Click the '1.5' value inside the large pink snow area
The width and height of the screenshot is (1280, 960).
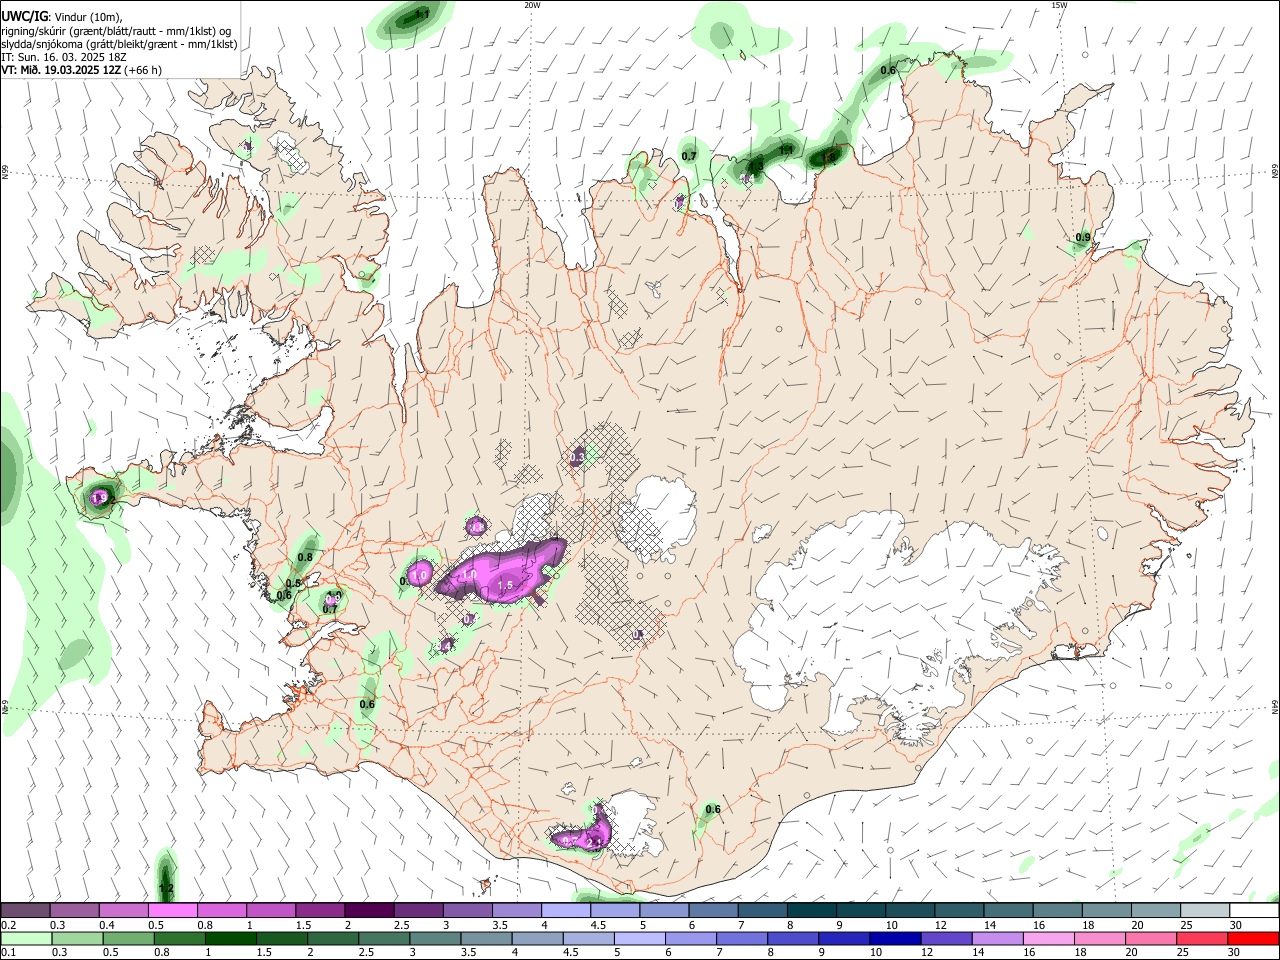pyautogui.click(x=505, y=585)
